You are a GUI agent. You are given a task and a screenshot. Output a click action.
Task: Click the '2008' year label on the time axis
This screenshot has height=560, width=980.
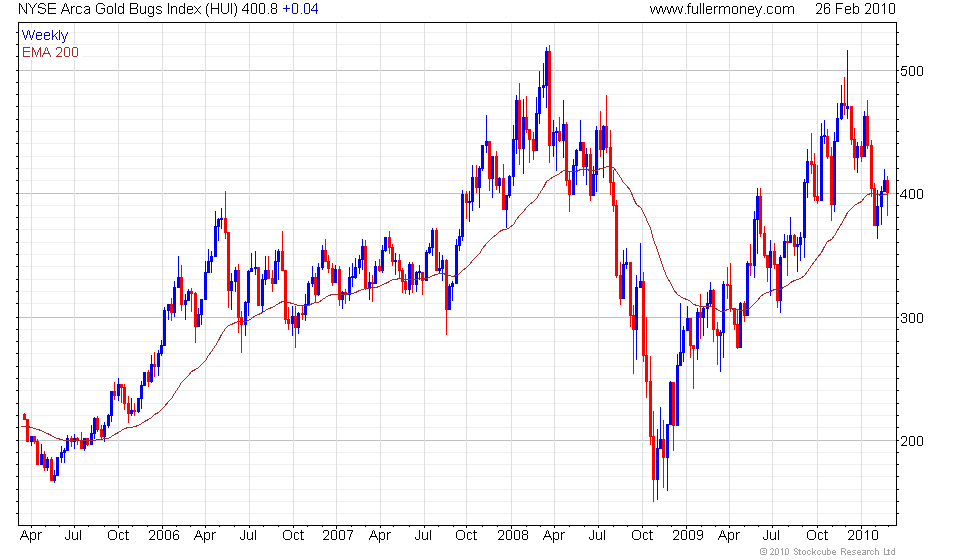(513, 536)
